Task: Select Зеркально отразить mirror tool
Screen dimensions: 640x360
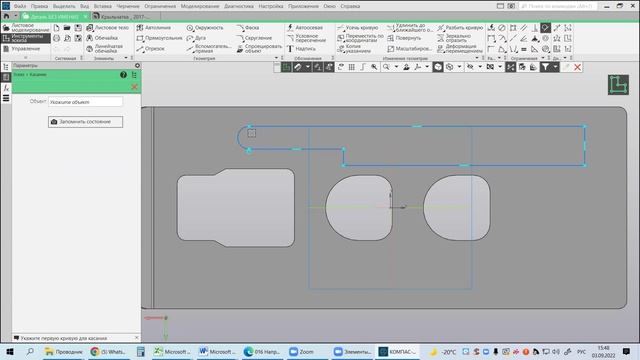Action: (x=454, y=38)
